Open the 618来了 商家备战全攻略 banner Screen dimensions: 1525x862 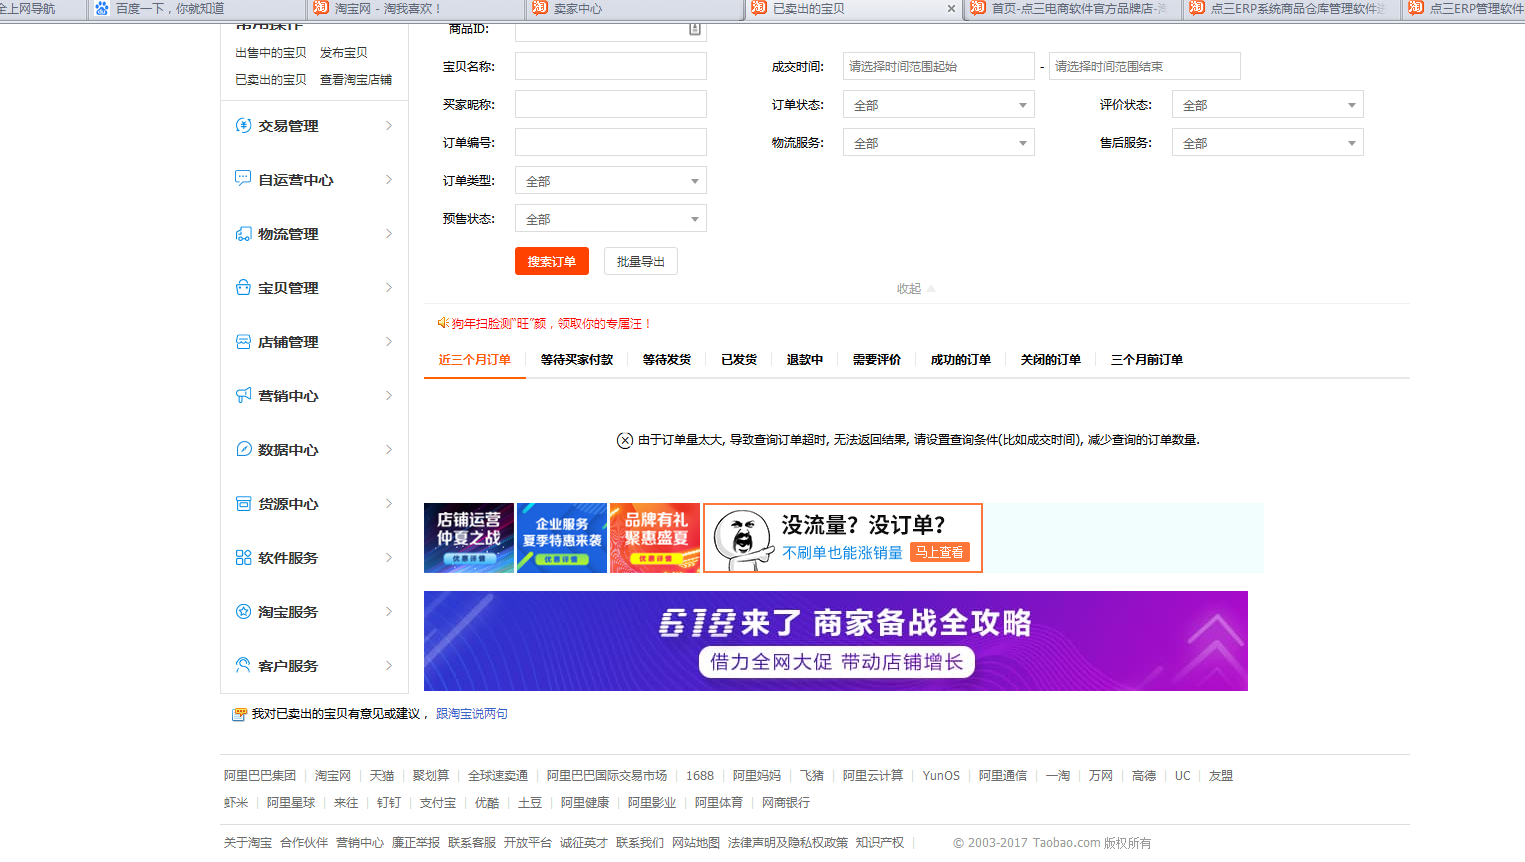836,641
